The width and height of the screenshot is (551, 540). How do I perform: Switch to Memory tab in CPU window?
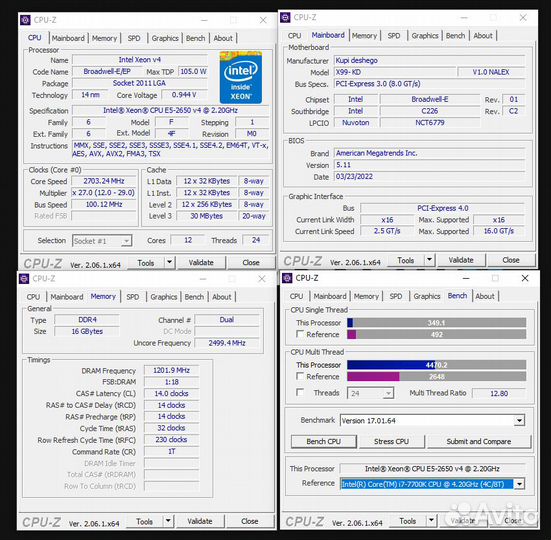coord(104,38)
